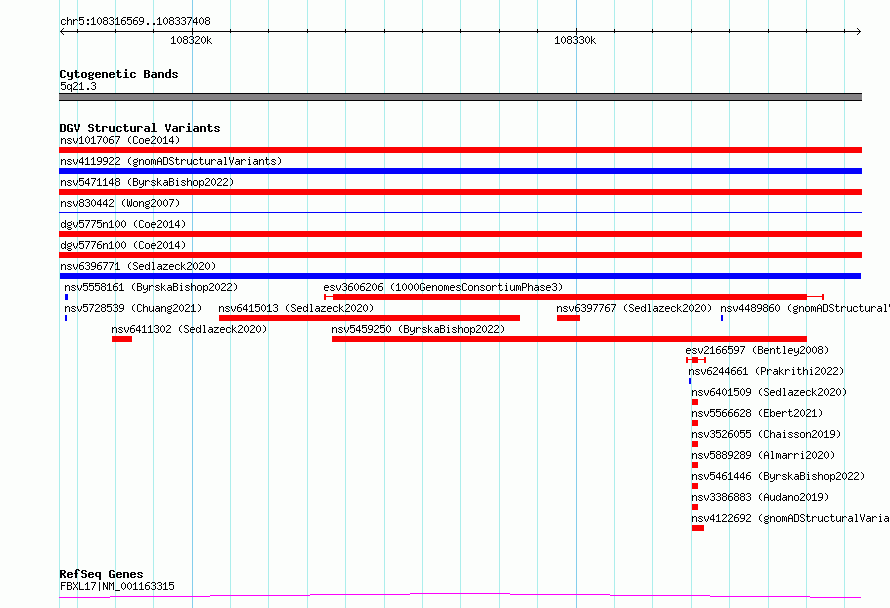Click the esv2166597 red glyph
The image size is (890, 608).
pyautogui.click(x=696, y=360)
